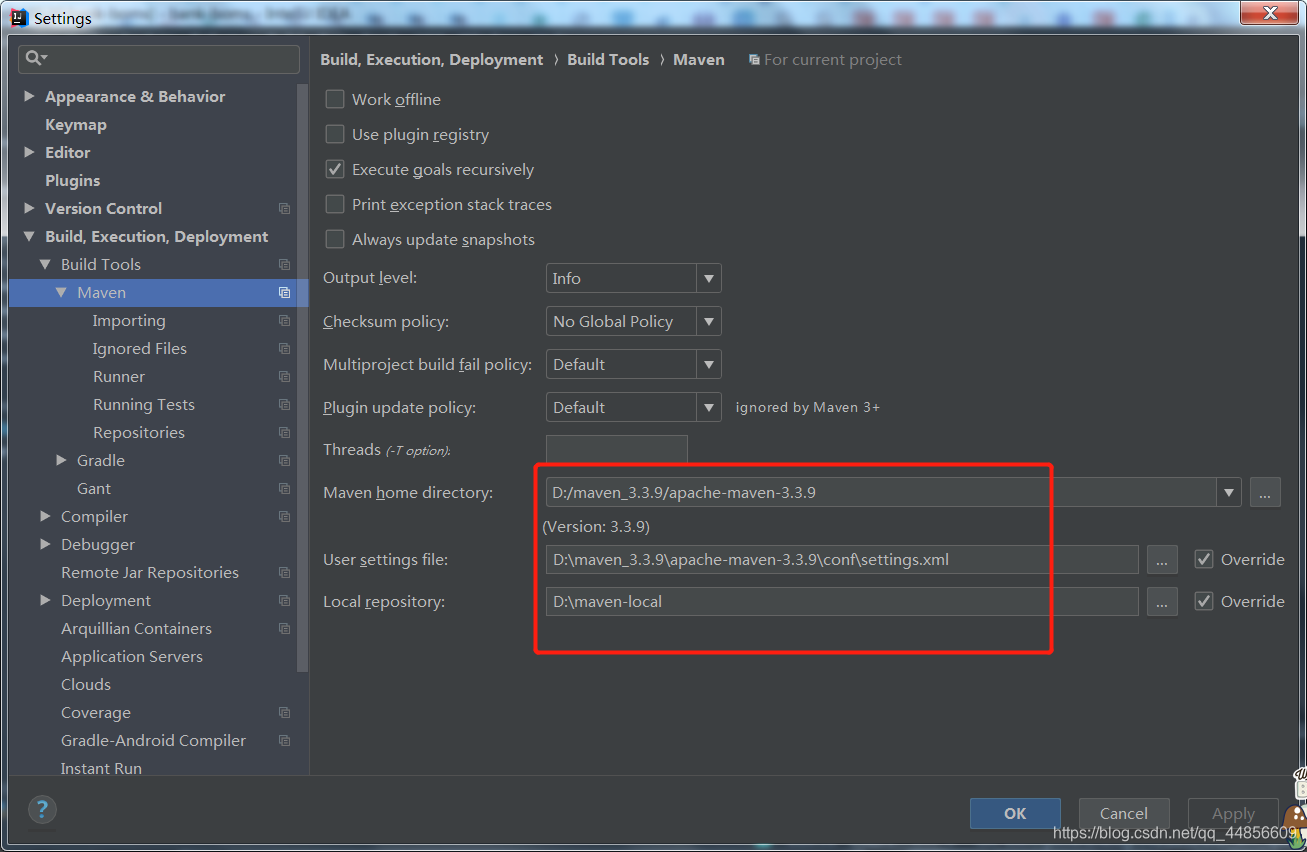Click the User settings file path field

point(842,560)
